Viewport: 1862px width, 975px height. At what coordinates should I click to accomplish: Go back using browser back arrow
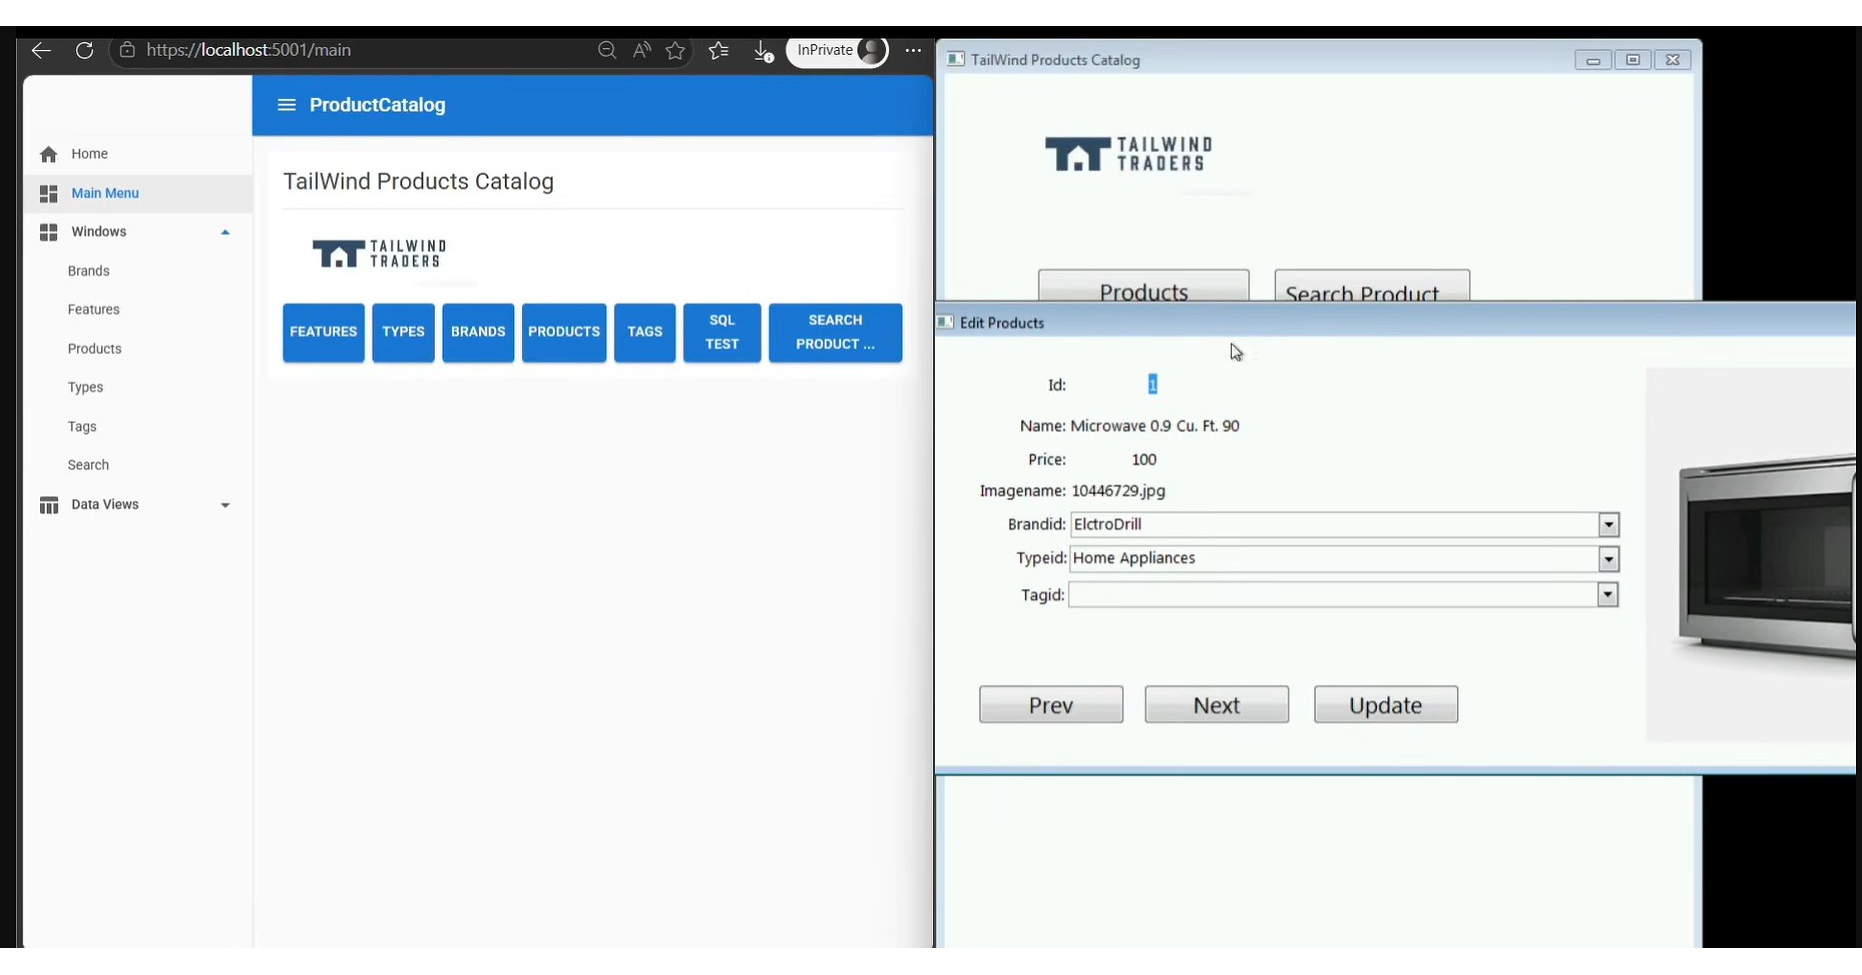tap(41, 50)
